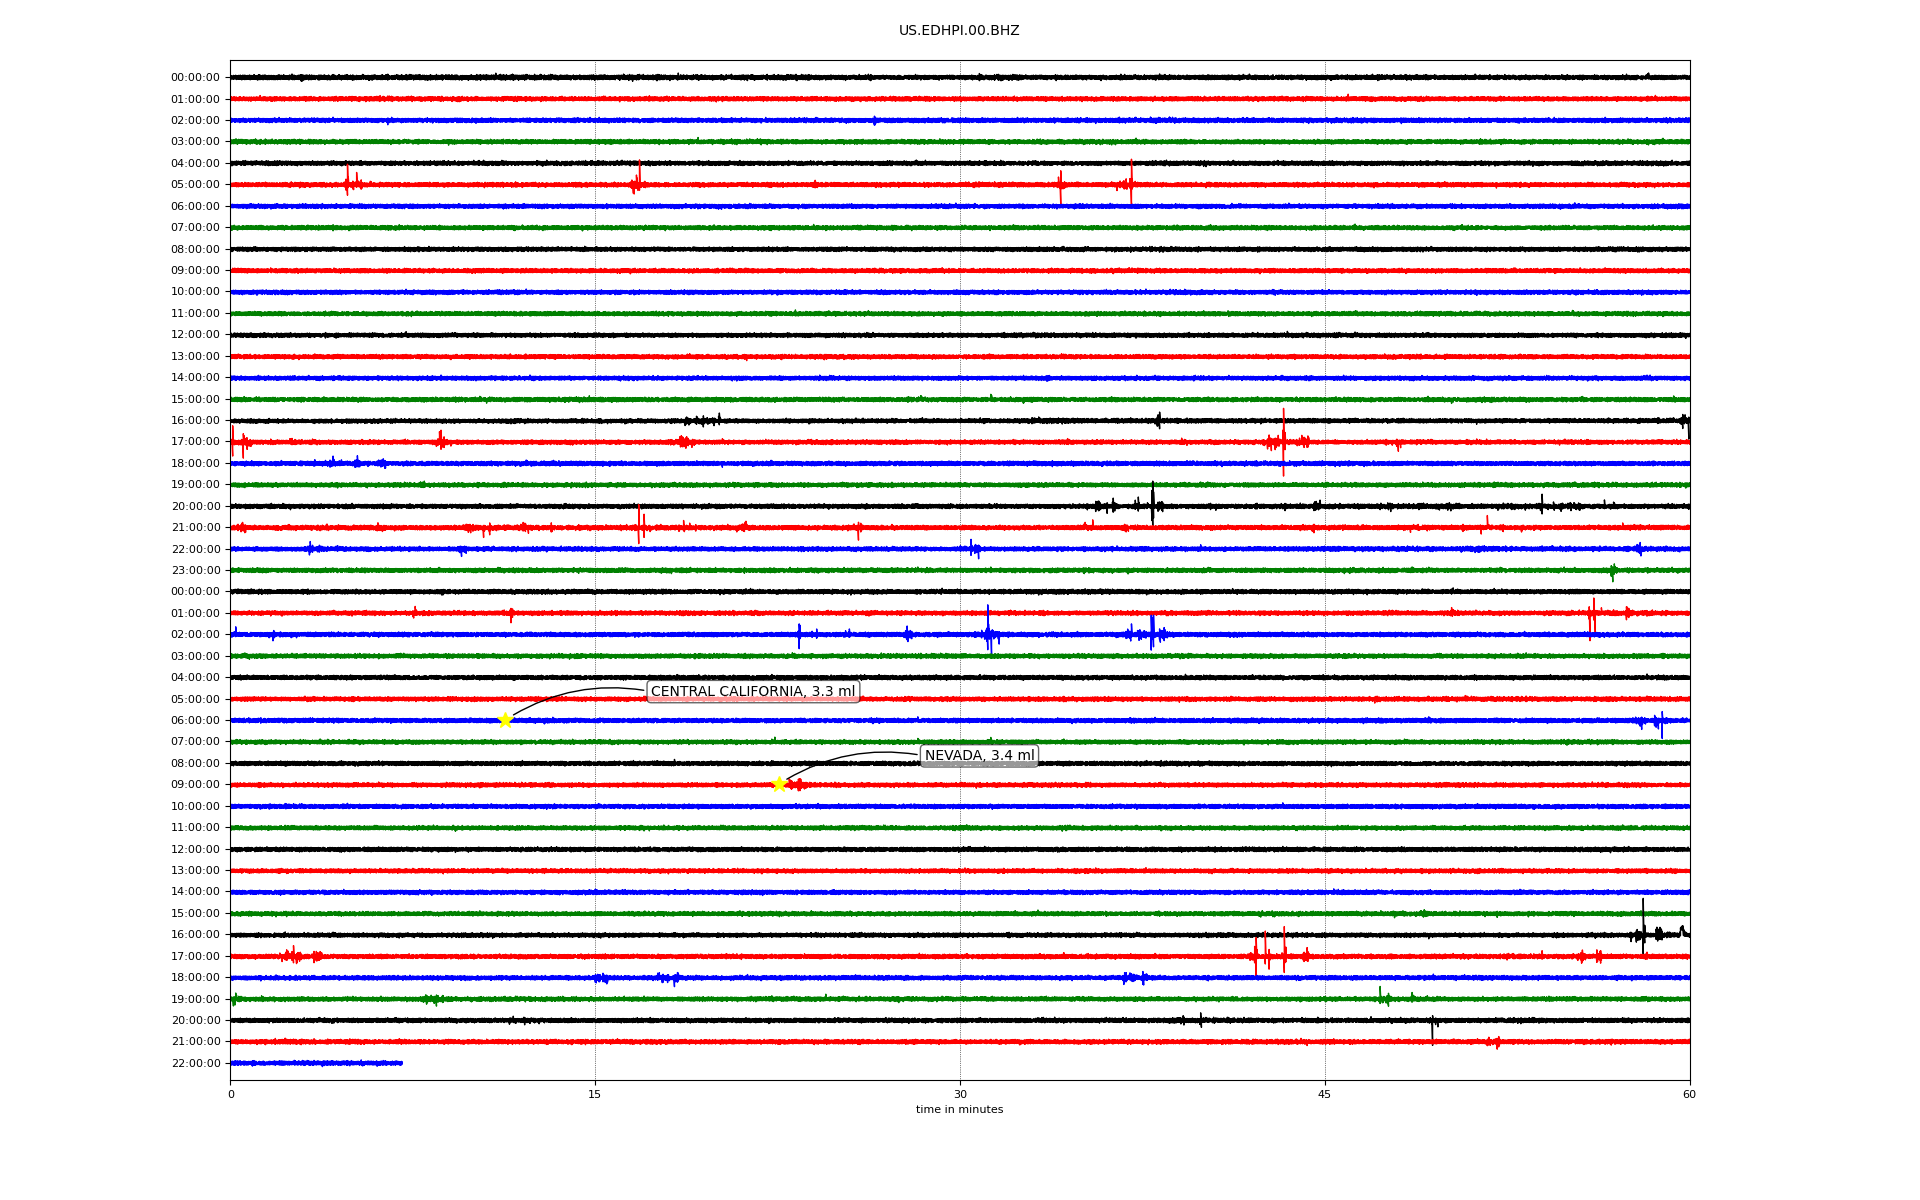Click the Central California event star marker
The image size is (1920, 1200).
[x=505, y=720]
